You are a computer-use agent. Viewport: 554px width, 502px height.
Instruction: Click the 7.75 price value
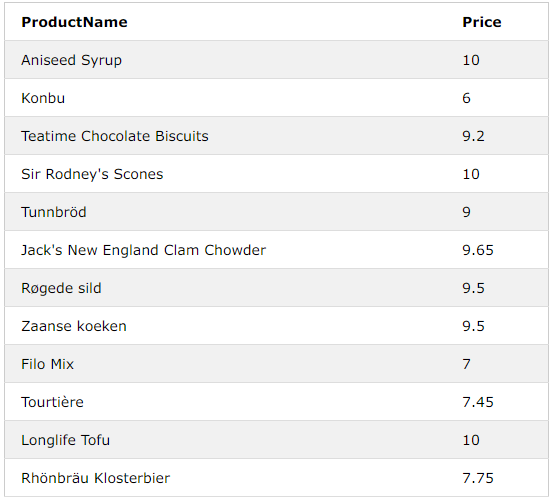tap(478, 478)
